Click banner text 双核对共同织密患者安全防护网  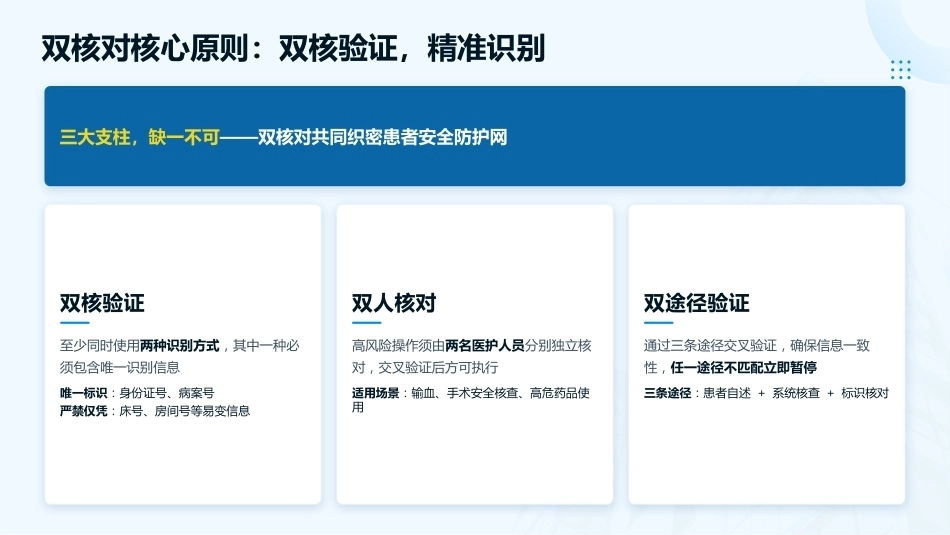tap(382, 138)
